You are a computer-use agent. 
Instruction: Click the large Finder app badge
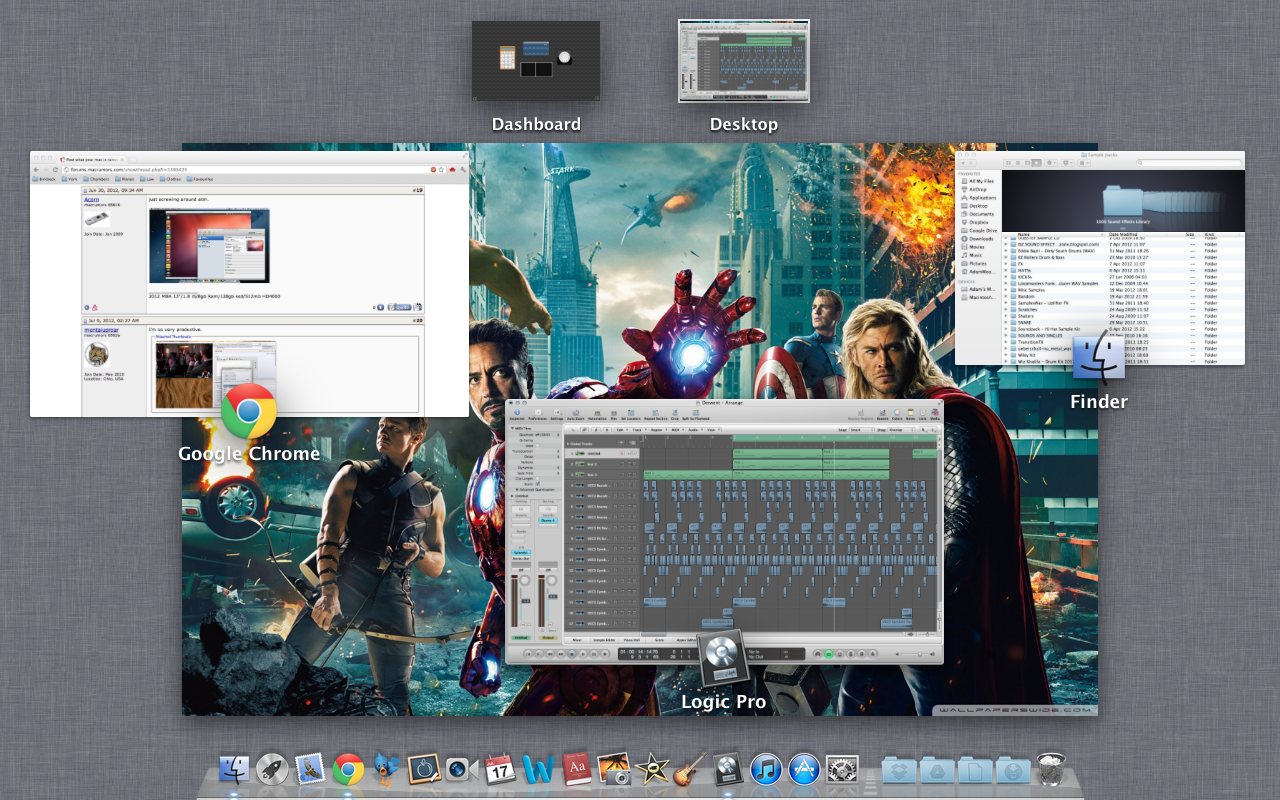coord(1099,358)
